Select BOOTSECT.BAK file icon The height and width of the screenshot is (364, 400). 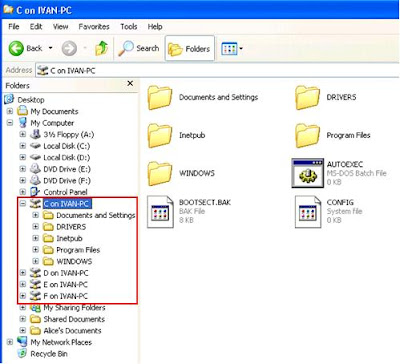tap(160, 212)
